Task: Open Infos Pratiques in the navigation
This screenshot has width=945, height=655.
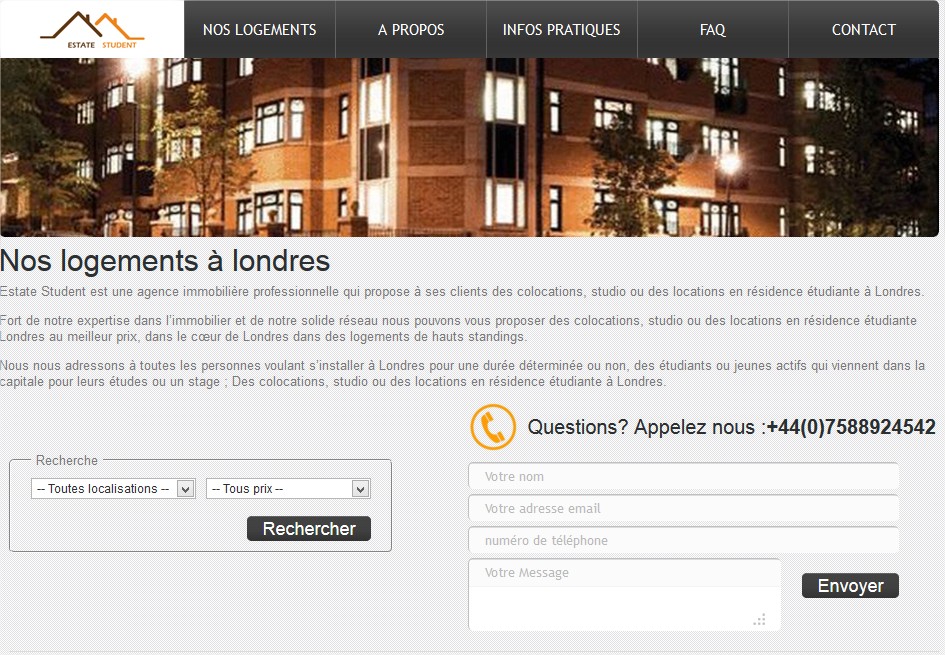Action: coord(561,30)
